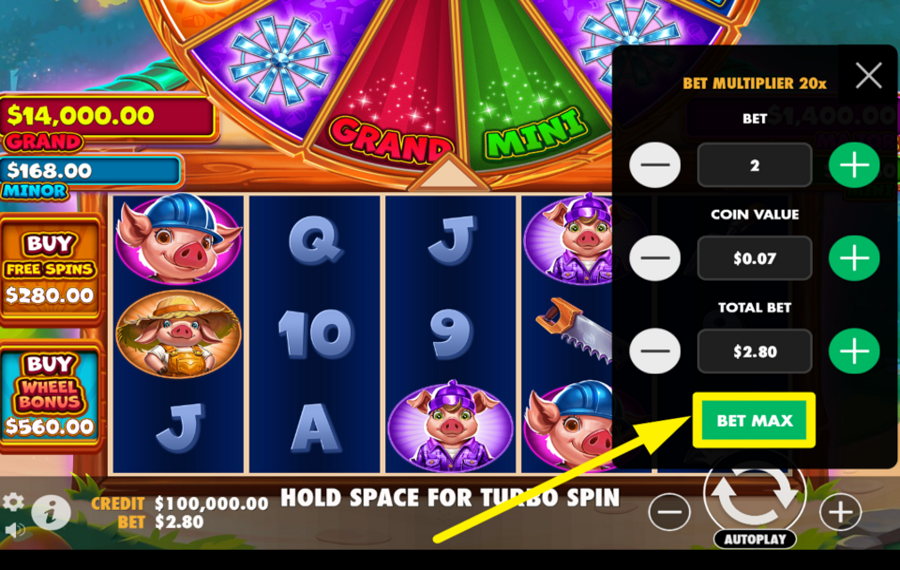Open Autoplay options
This screenshot has height=570, width=900.
point(754,539)
